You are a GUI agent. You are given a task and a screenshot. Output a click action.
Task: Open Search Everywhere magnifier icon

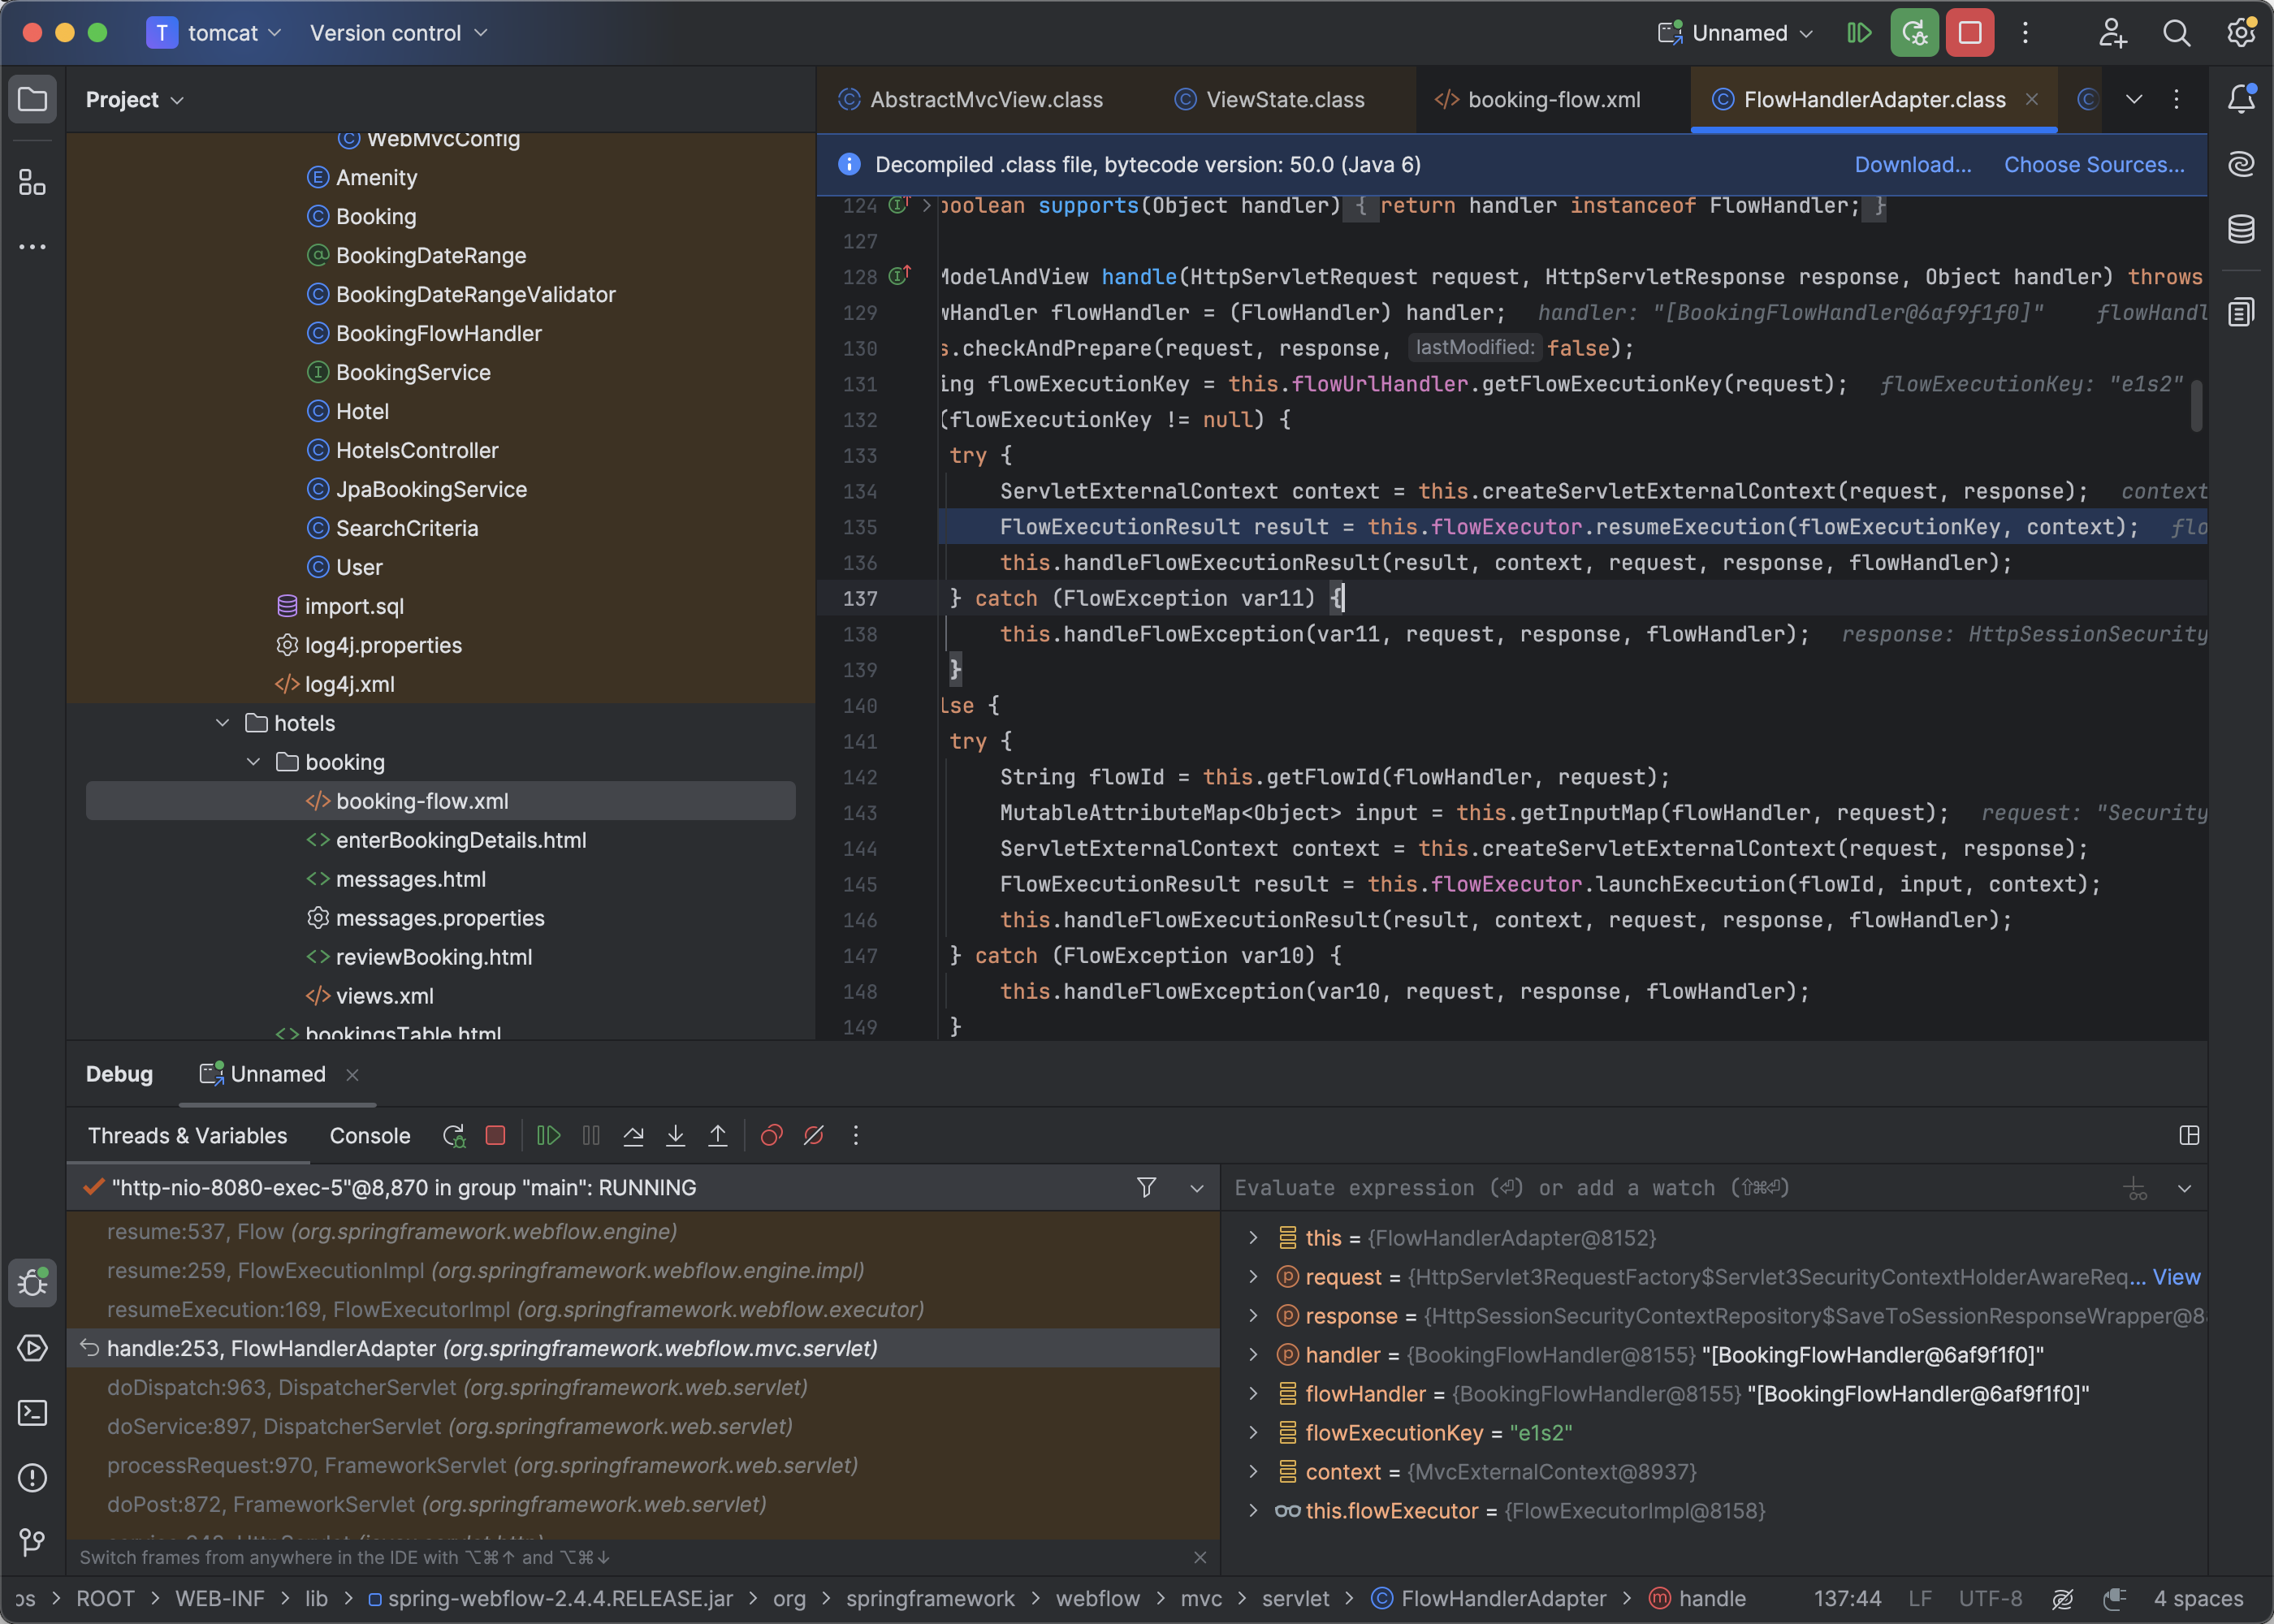click(2176, 33)
